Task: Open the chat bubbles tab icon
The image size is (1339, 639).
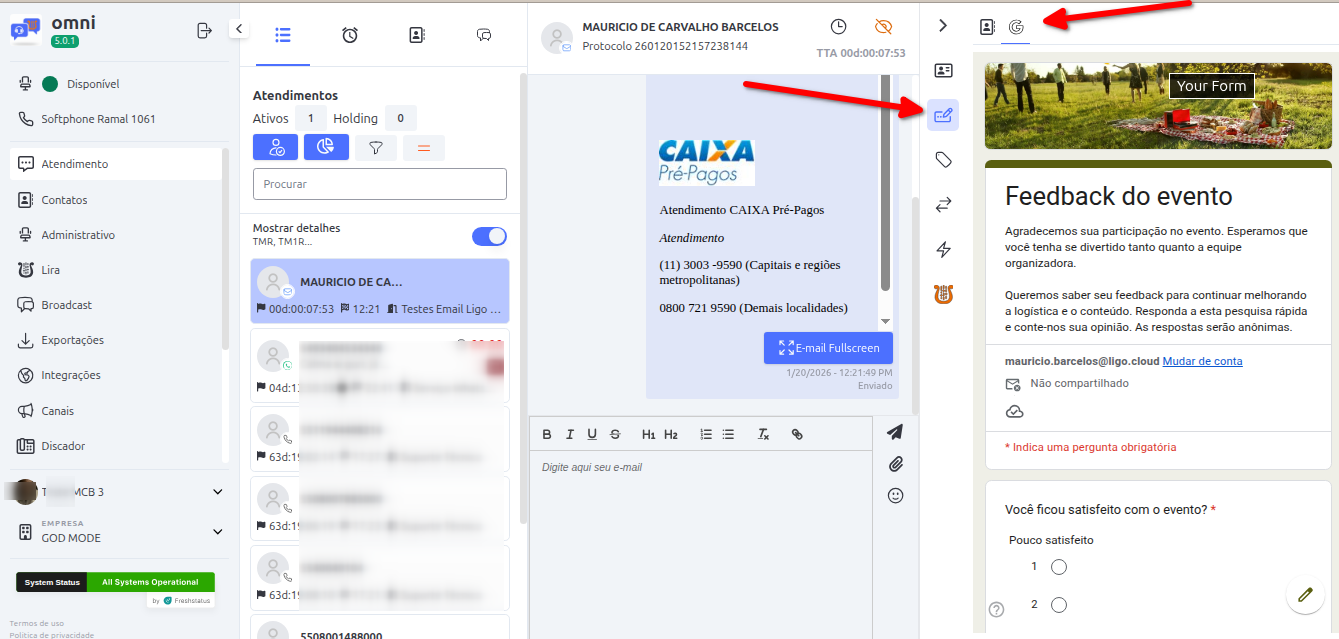Action: pos(483,33)
